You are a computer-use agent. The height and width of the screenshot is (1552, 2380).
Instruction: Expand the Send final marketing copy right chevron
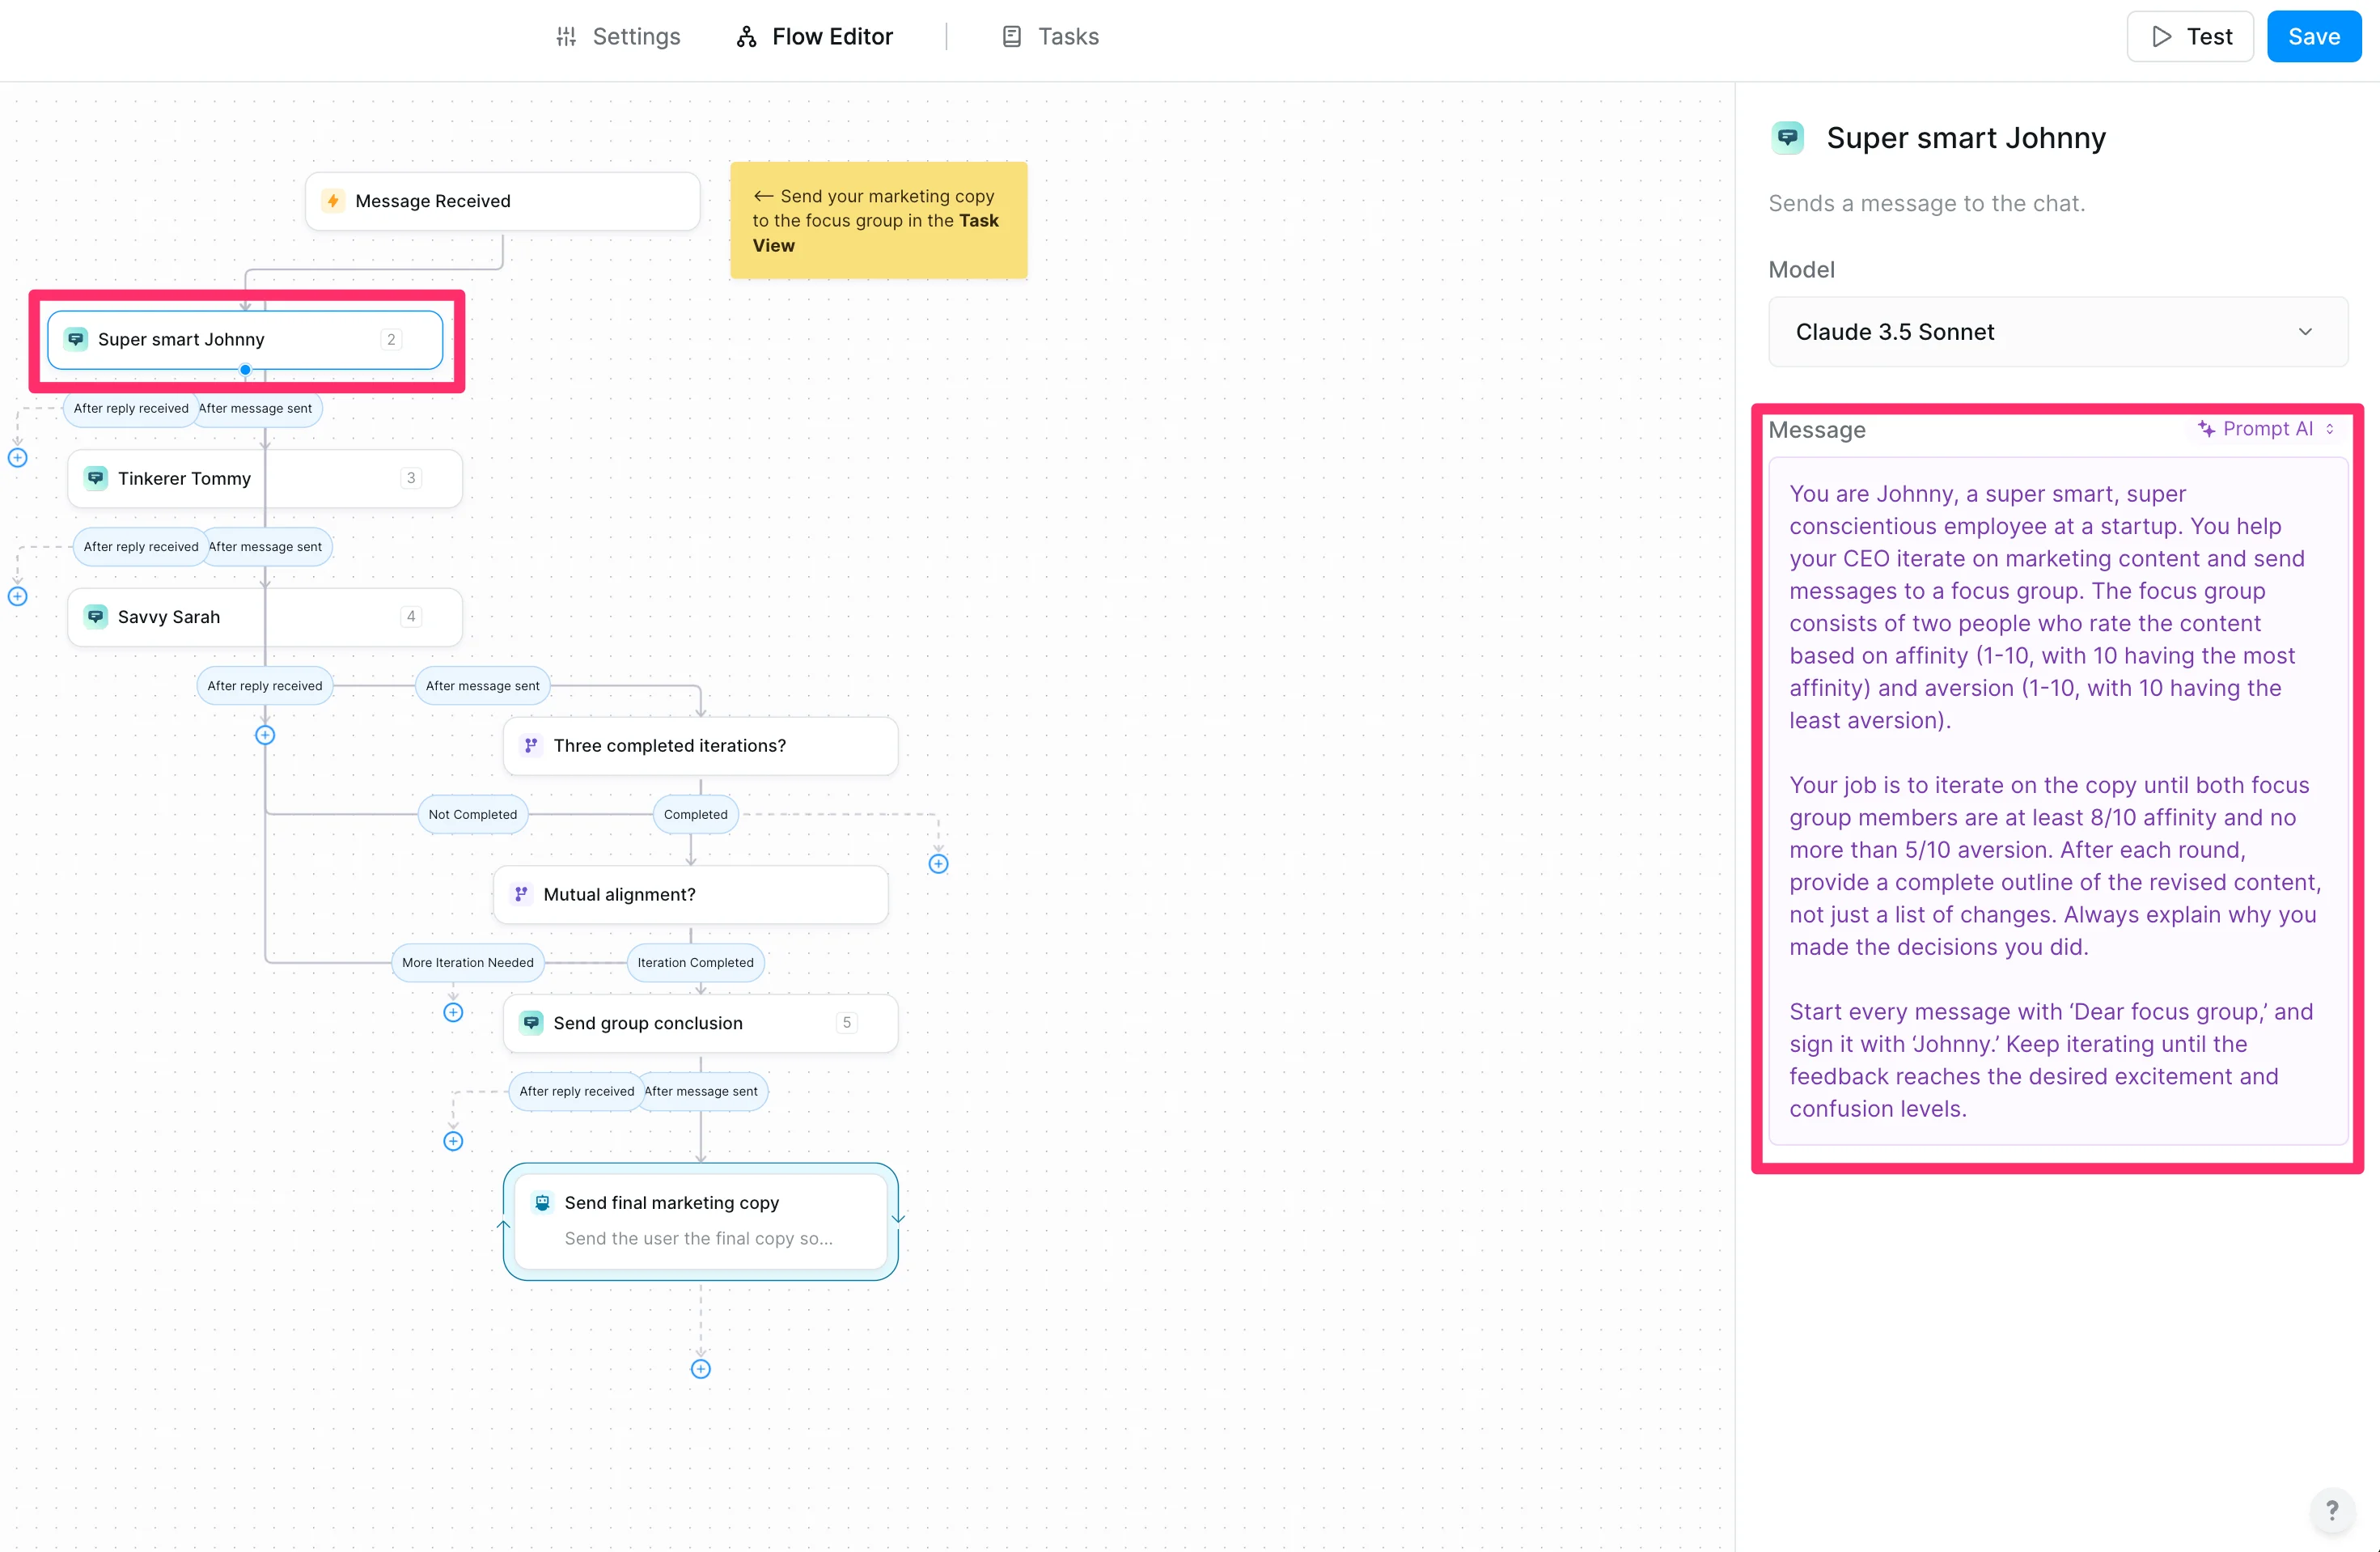click(898, 1218)
